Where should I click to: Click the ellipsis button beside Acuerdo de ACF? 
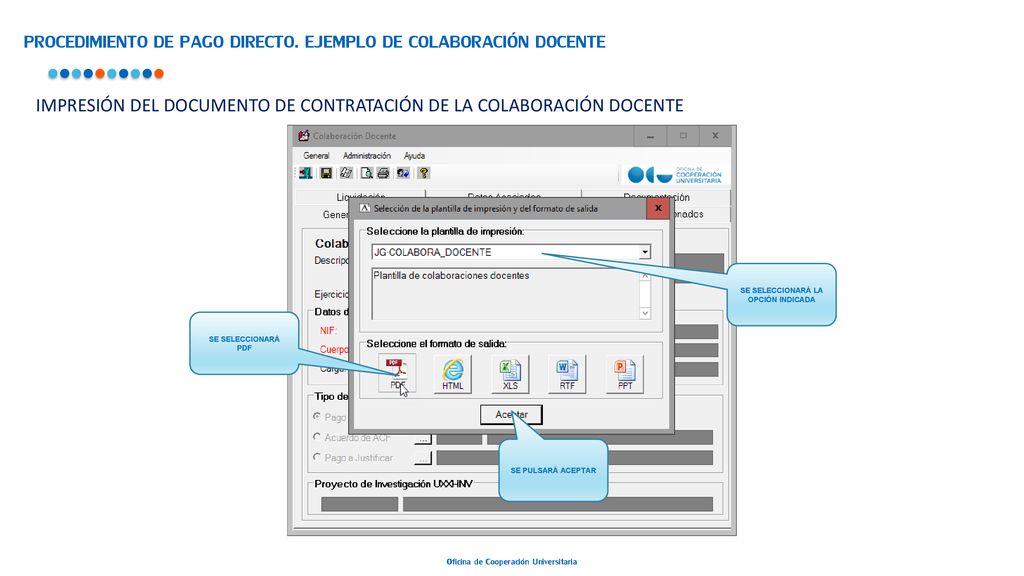click(423, 439)
